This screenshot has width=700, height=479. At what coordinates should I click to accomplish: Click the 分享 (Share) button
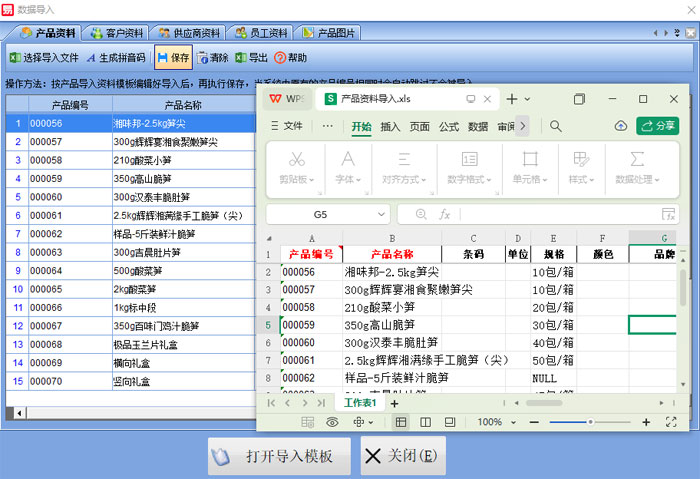657,126
